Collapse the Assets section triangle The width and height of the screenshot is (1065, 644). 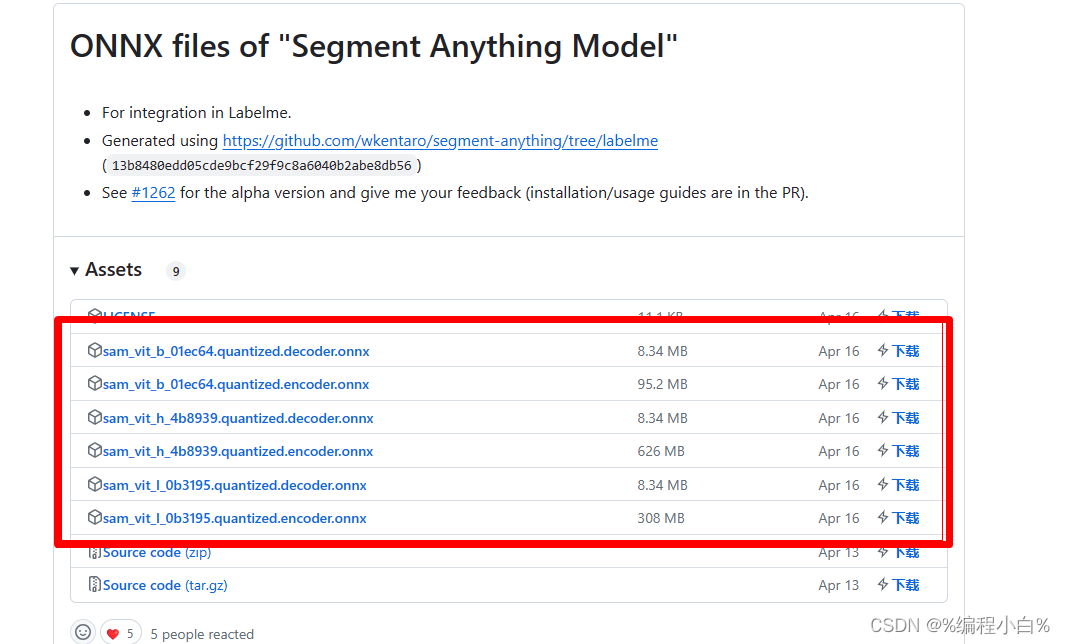pyautogui.click(x=74, y=271)
